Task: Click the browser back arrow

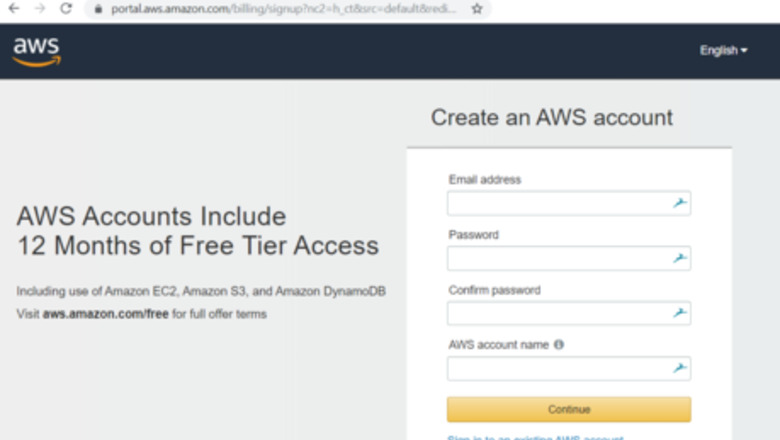Action: click(x=14, y=8)
